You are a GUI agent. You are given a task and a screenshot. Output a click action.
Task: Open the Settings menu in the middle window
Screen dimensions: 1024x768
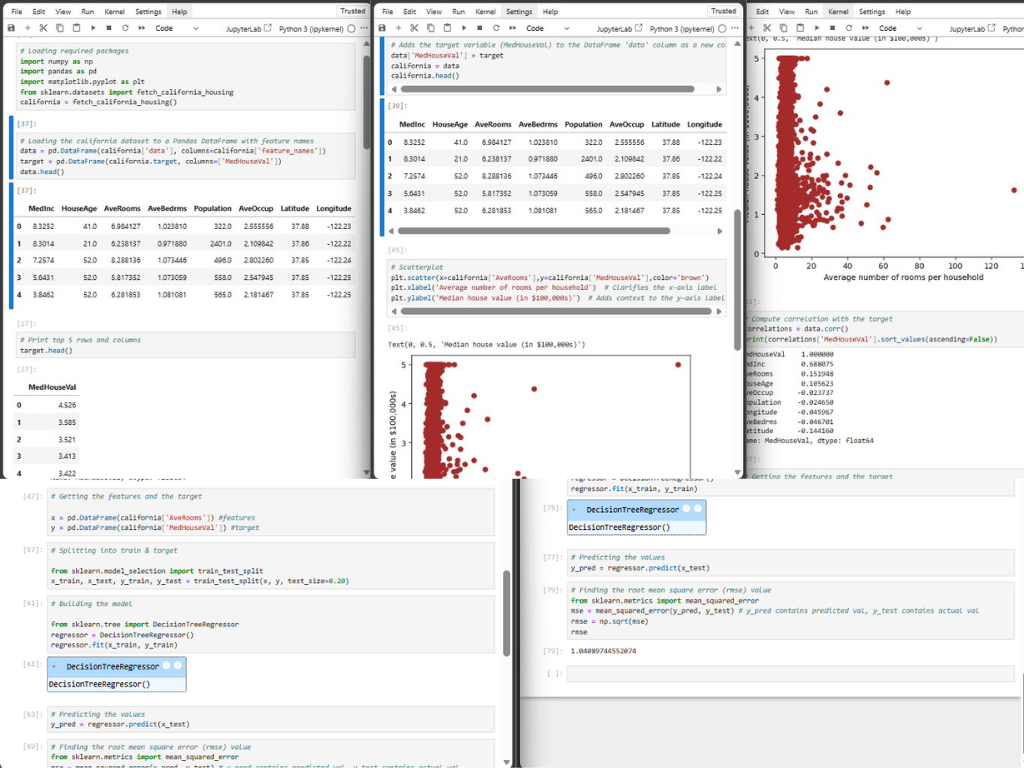[x=519, y=11]
